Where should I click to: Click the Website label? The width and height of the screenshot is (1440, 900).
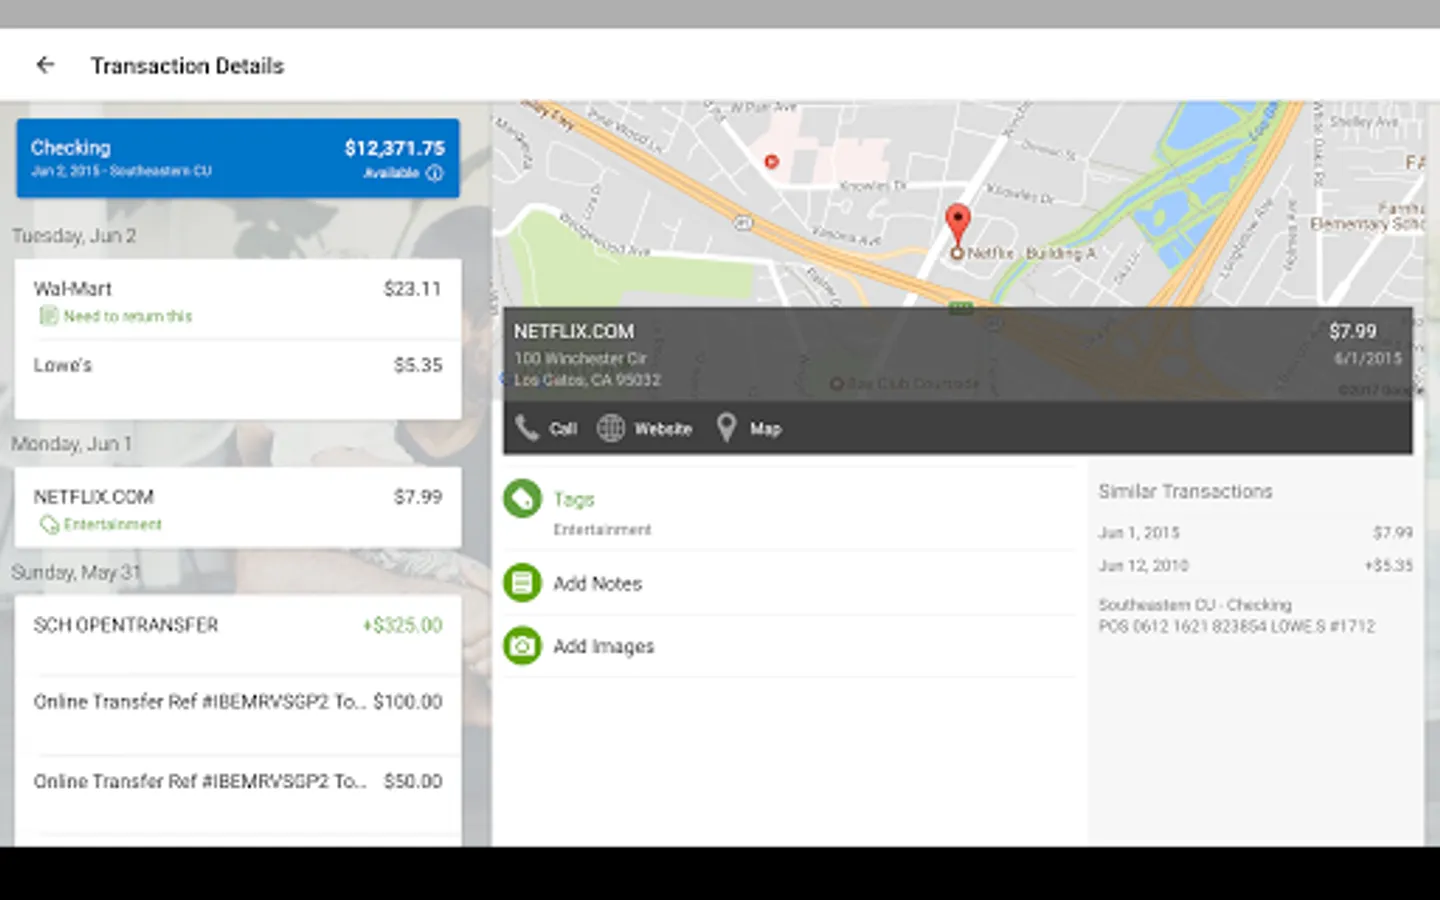click(663, 429)
